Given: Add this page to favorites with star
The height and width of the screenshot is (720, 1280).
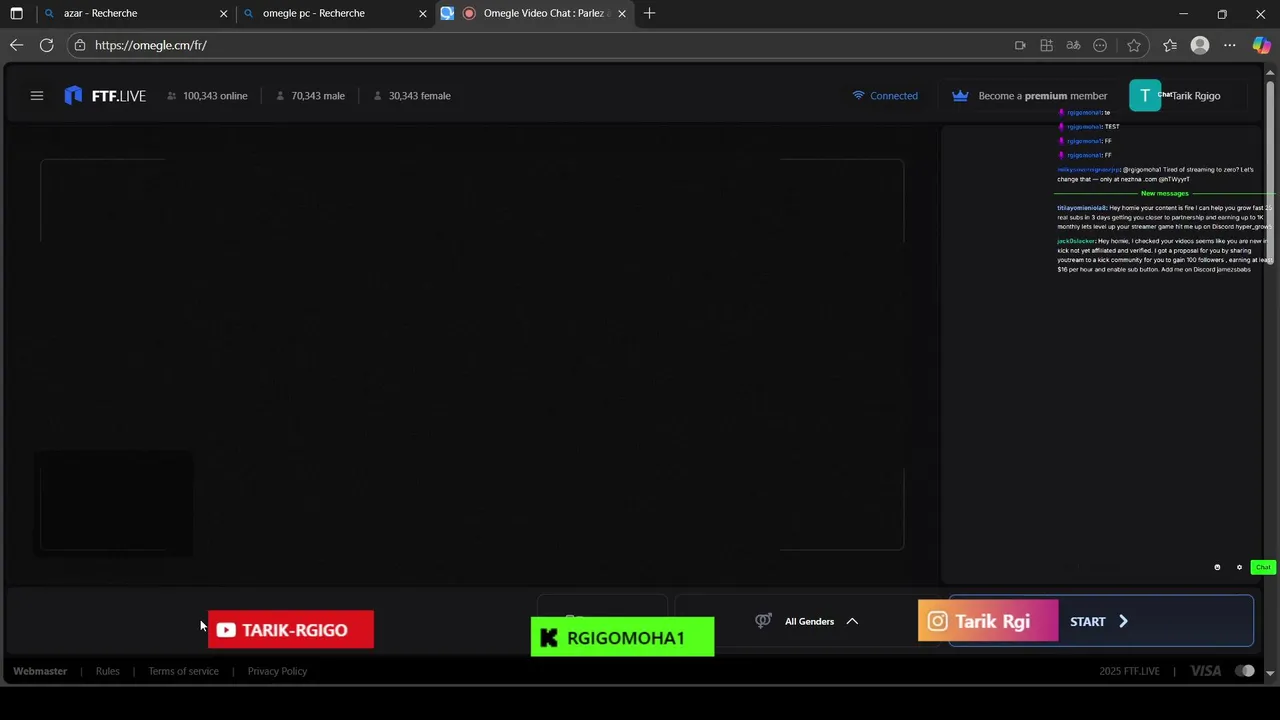Looking at the screenshot, I should (1133, 45).
